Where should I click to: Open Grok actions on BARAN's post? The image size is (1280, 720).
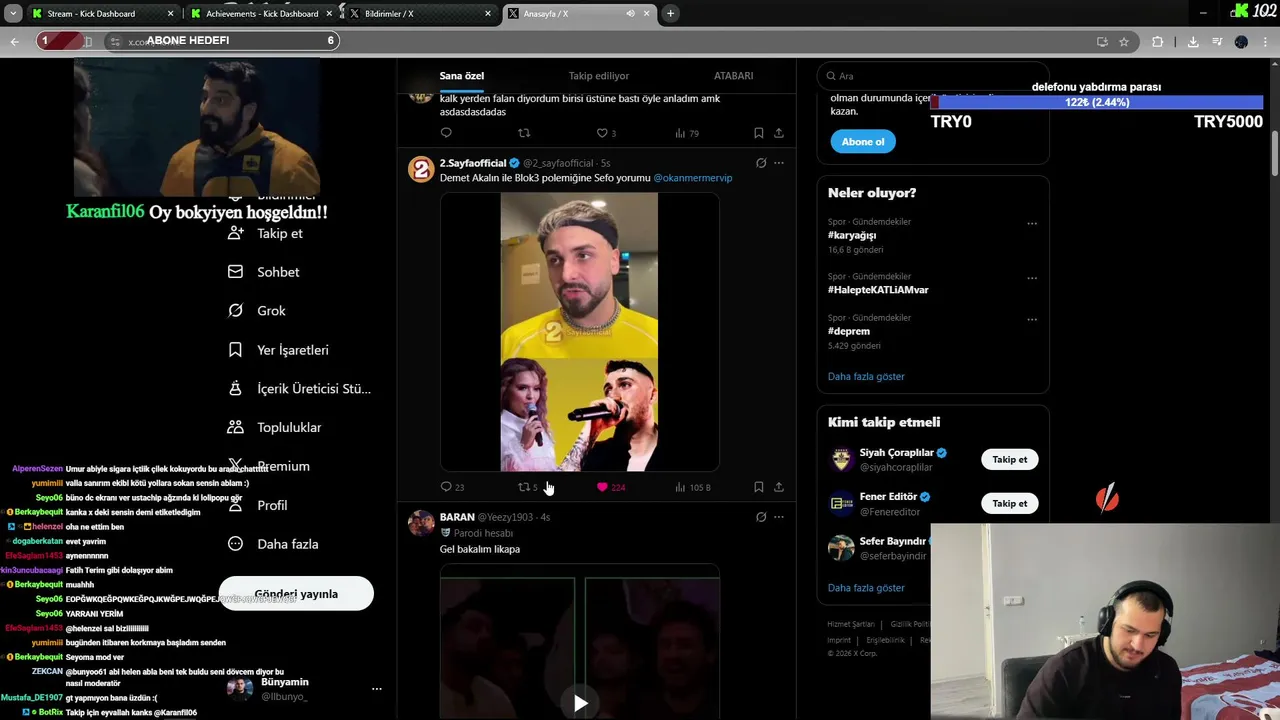(x=761, y=517)
